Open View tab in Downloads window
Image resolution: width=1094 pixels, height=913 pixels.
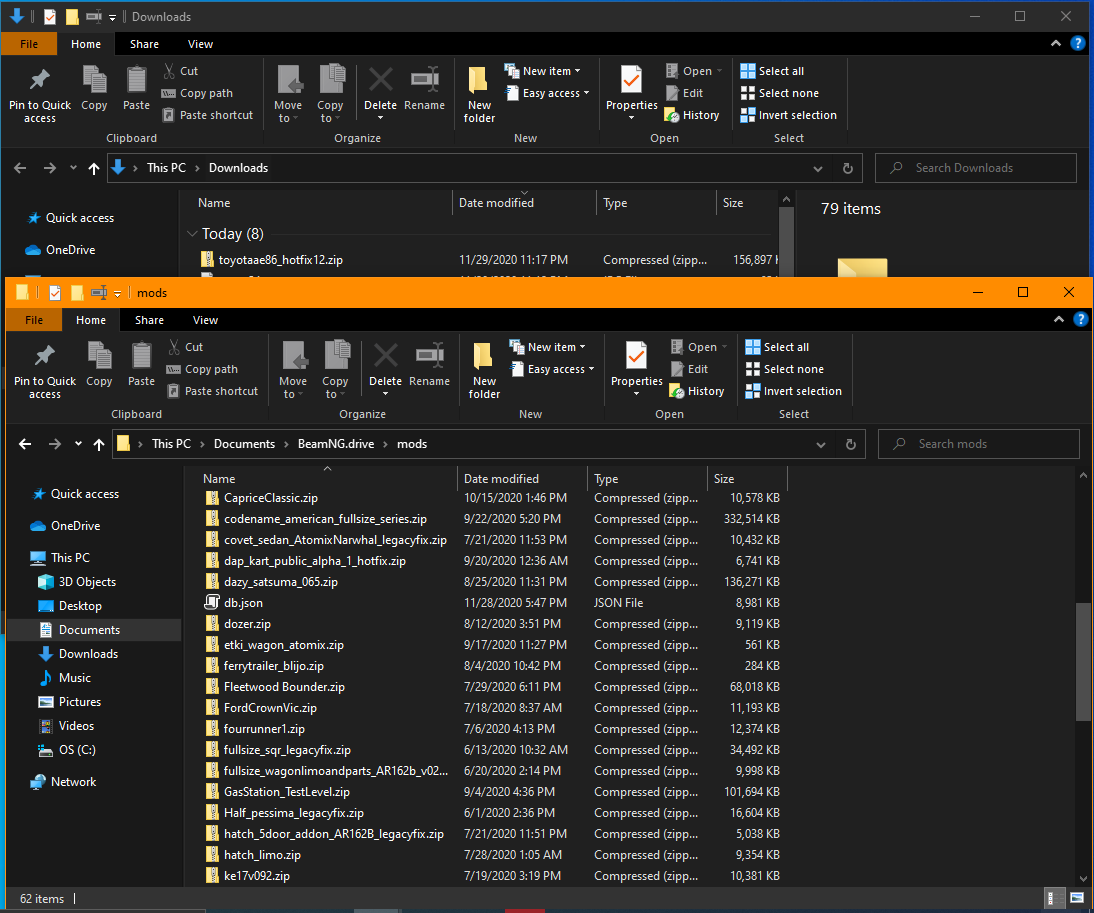point(200,44)
